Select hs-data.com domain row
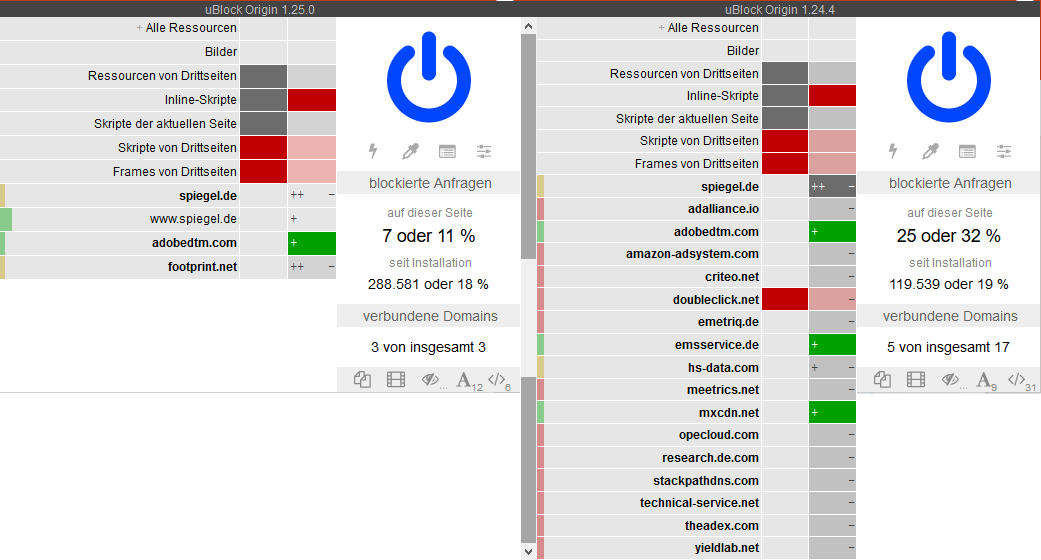1041x560 pixels. tap(649, 367)
